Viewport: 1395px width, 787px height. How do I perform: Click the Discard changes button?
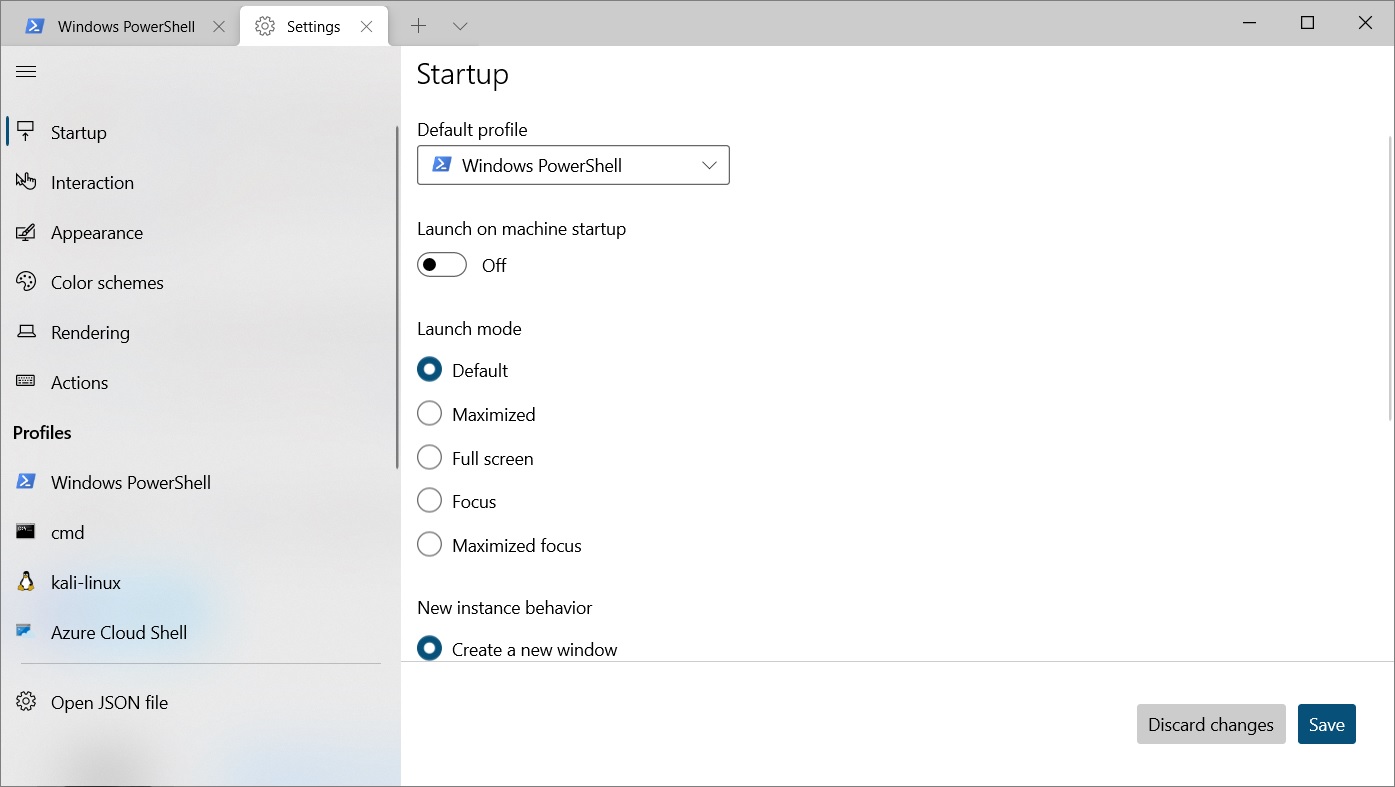[x=1211, y=724]
